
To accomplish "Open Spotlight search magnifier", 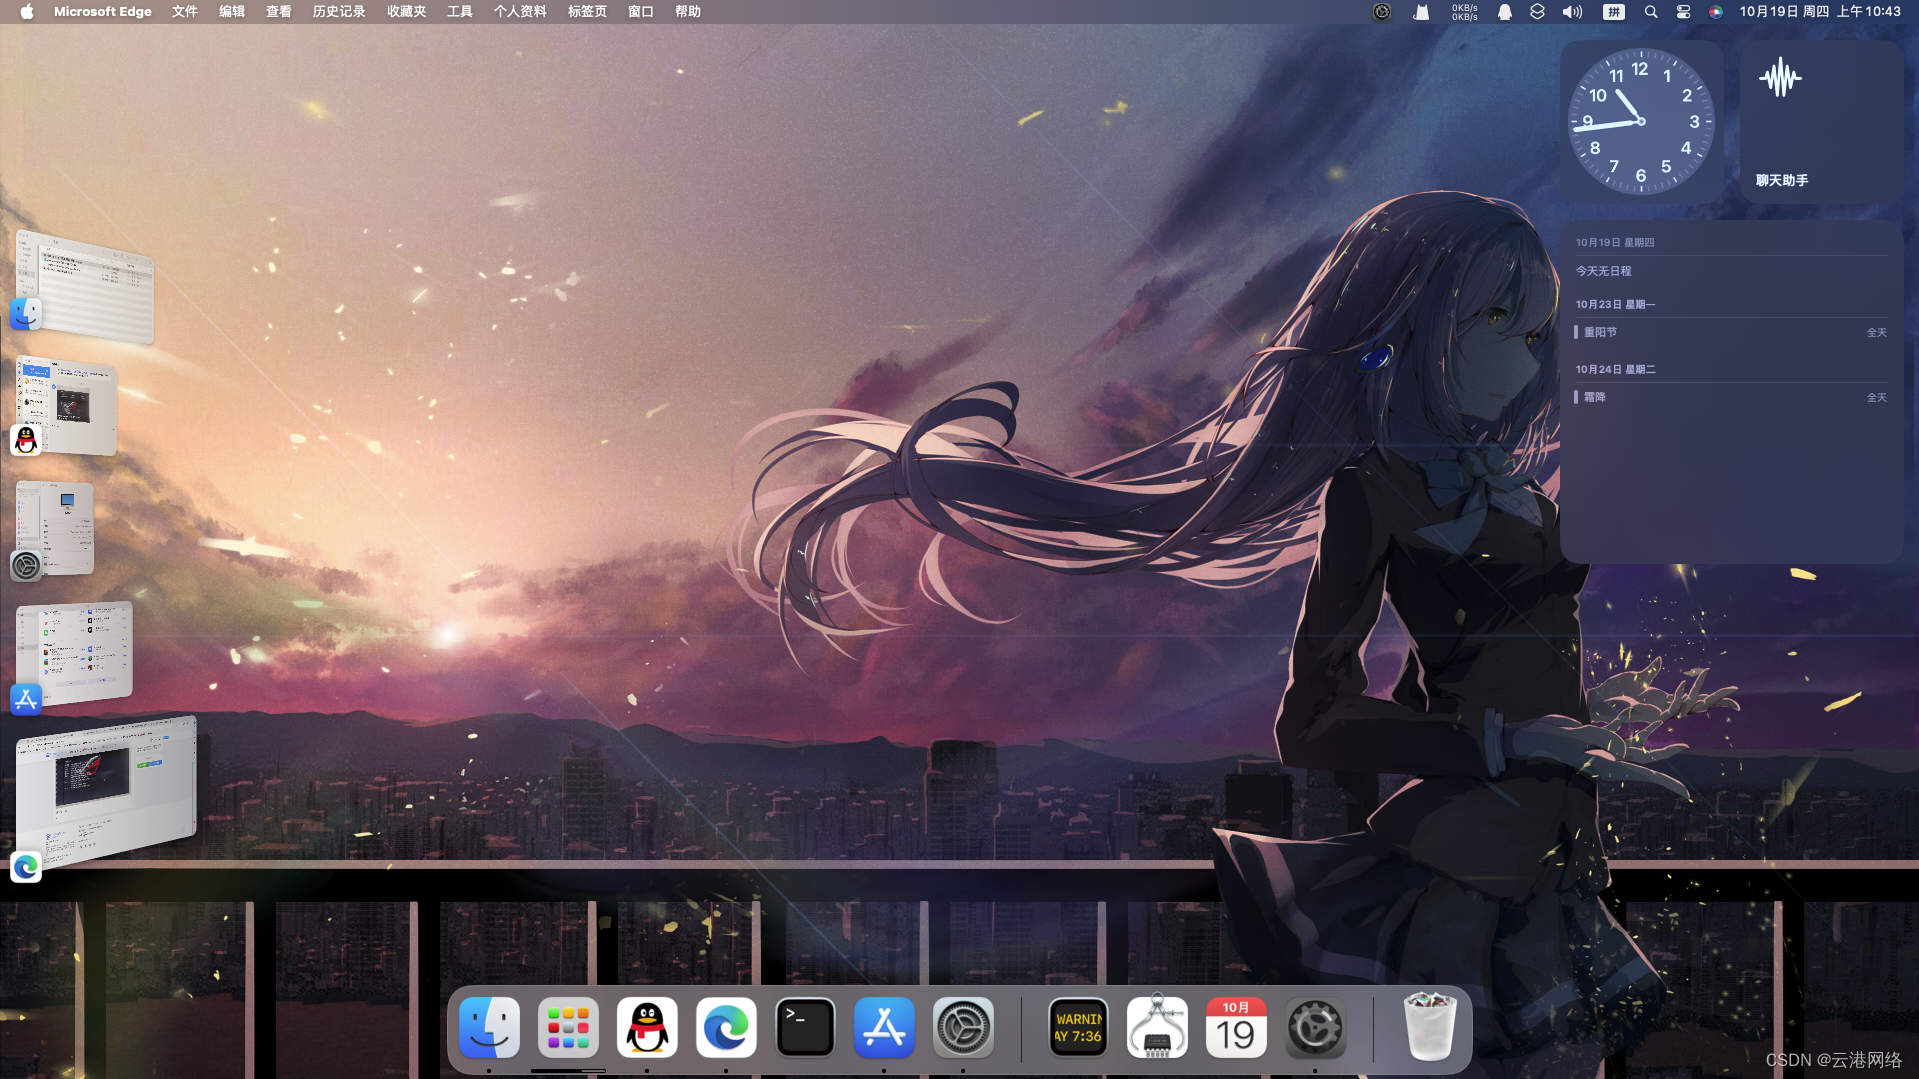I will click(1651, 12).
